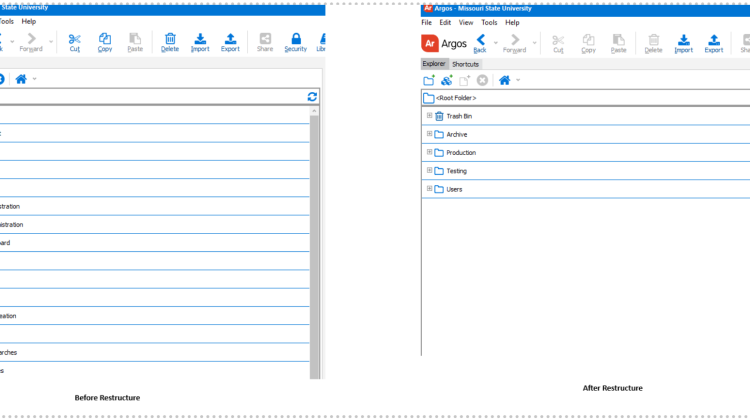
Task: Click Cut scissors in After Restructure toolbar
Action: [x=558, y=43]
